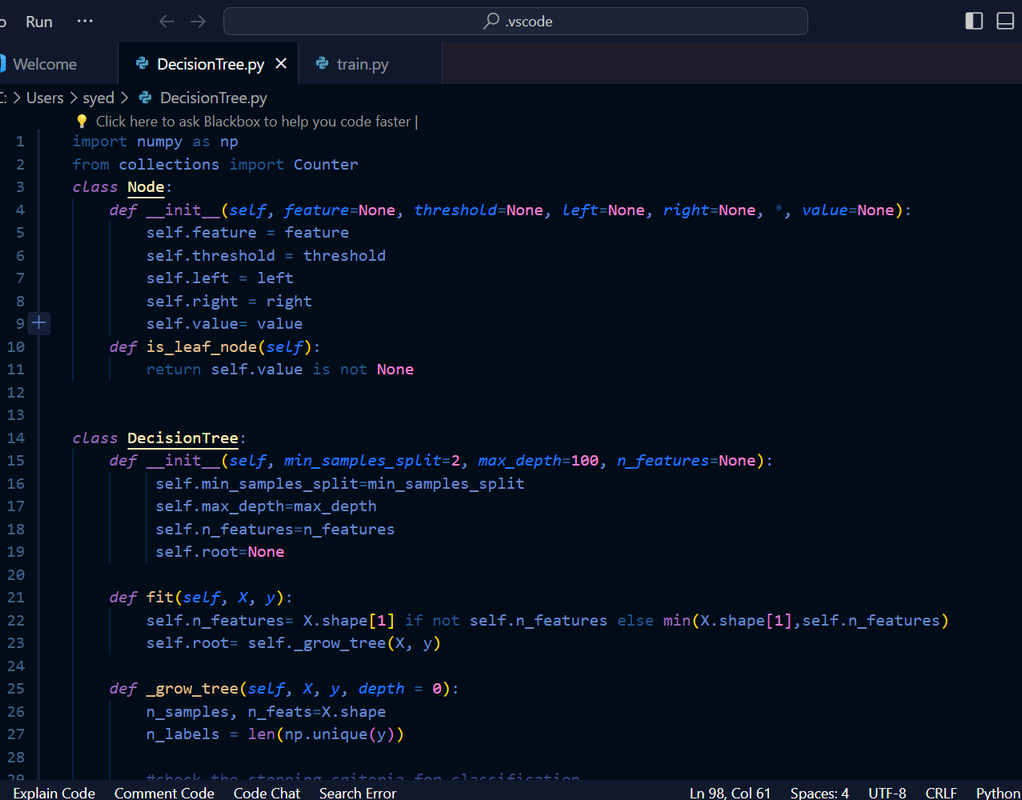This screenshot has width=1022, height=800.
Task: Click the Python icon on train.py tab
Action: click(322, 63)
